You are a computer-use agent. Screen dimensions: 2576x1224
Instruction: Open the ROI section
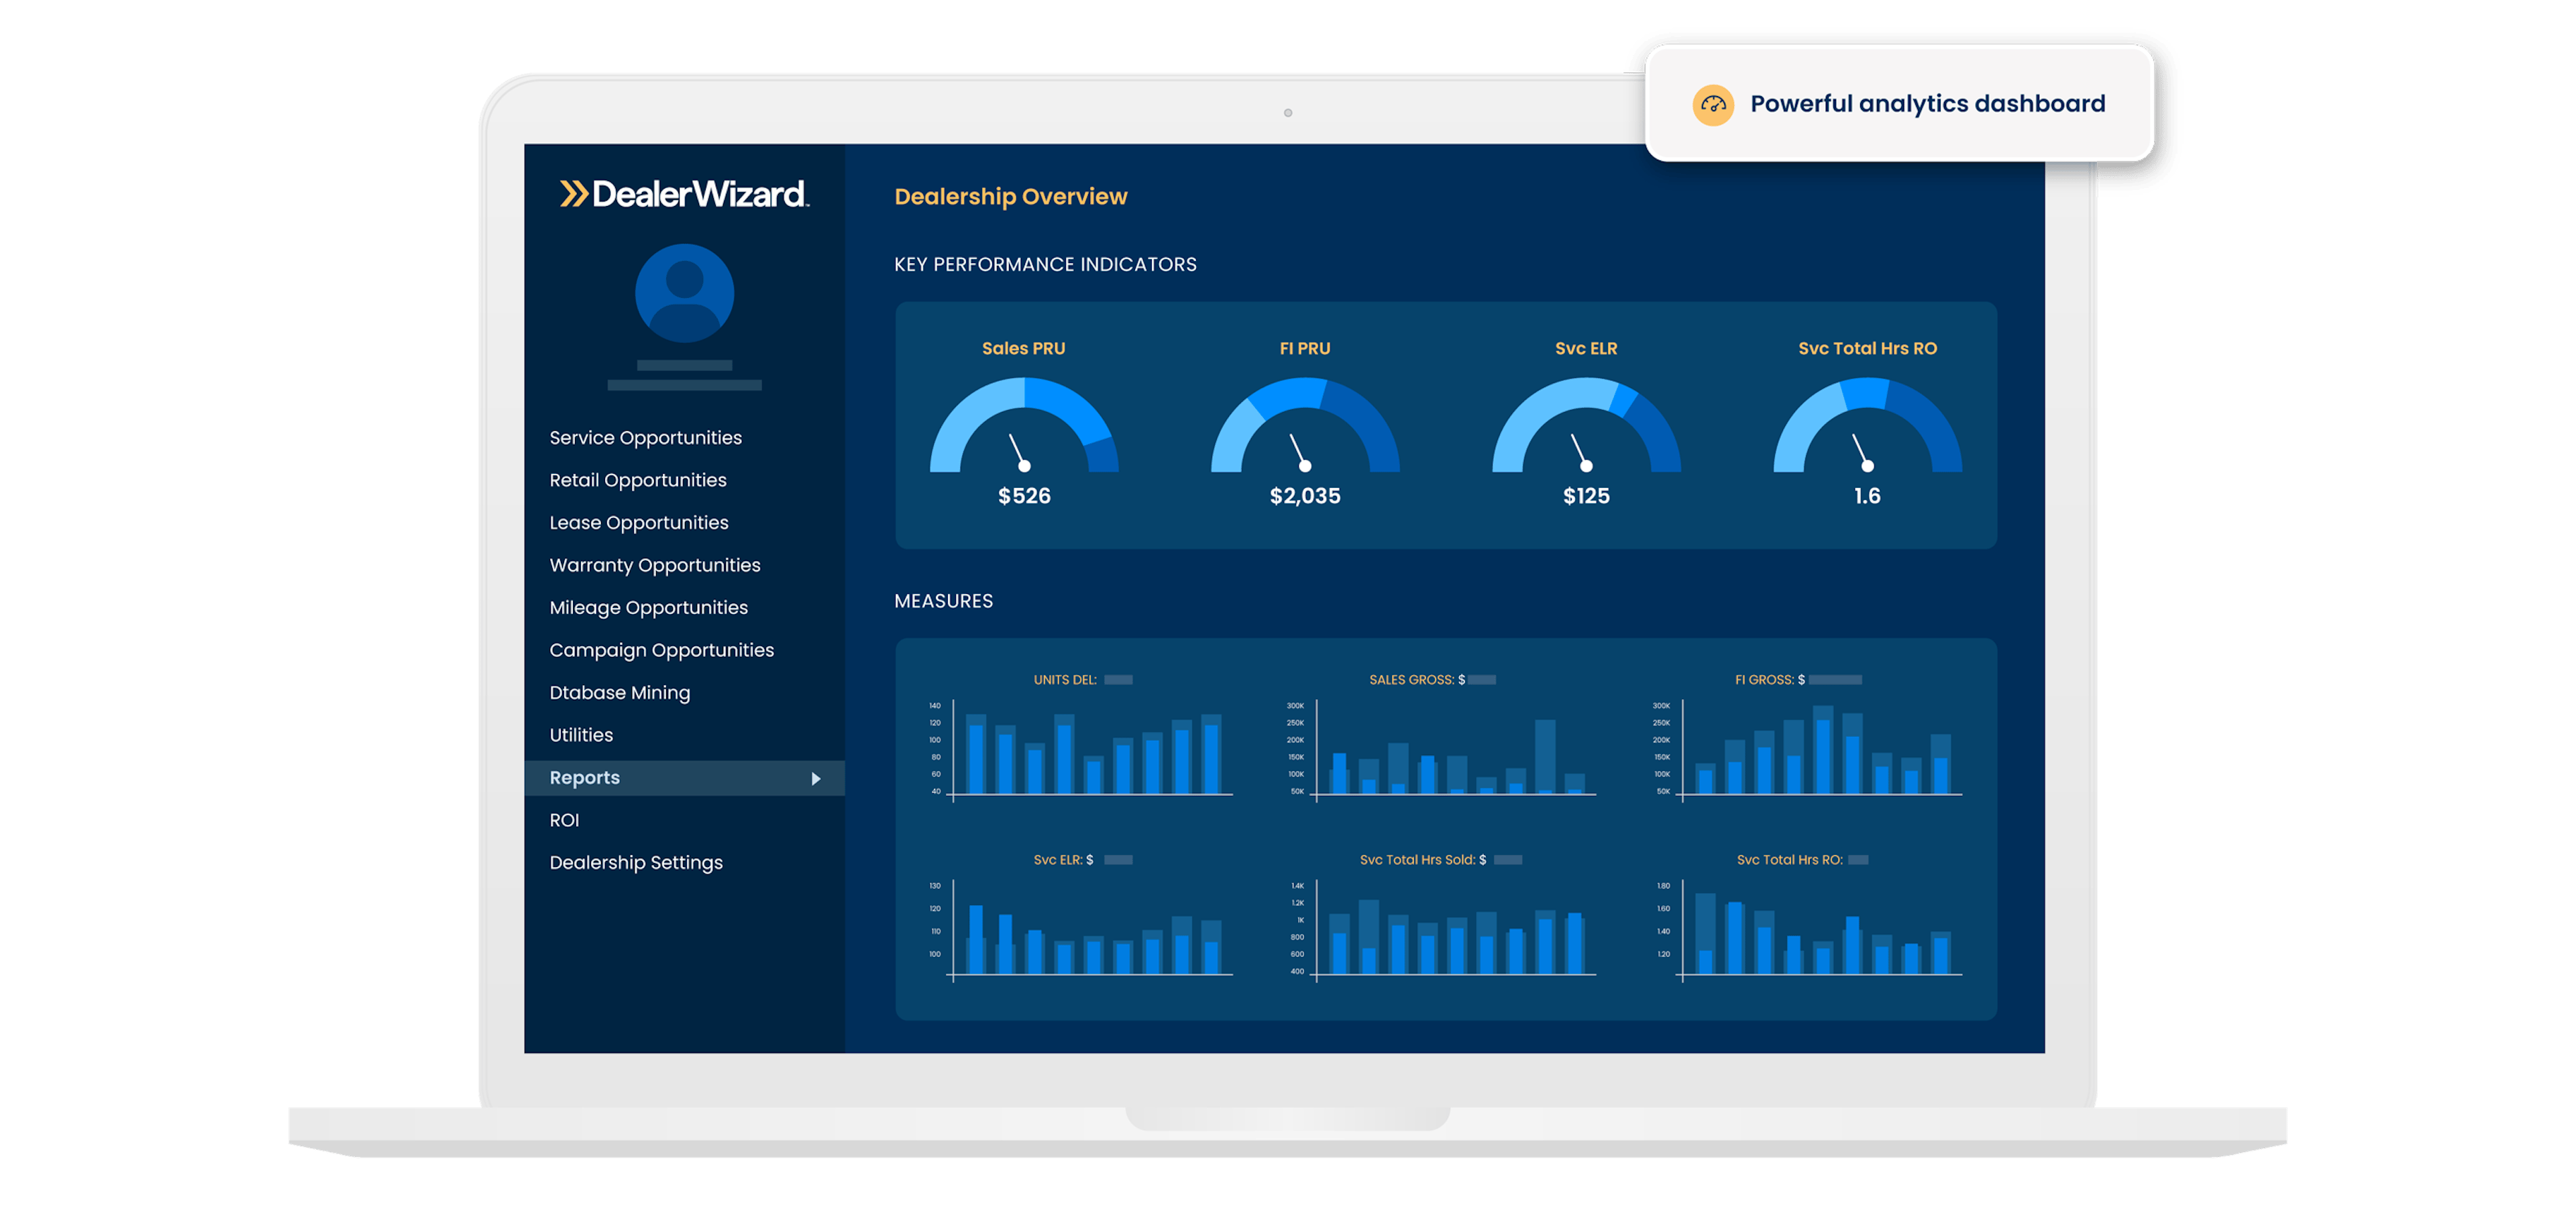pos(565,819)
